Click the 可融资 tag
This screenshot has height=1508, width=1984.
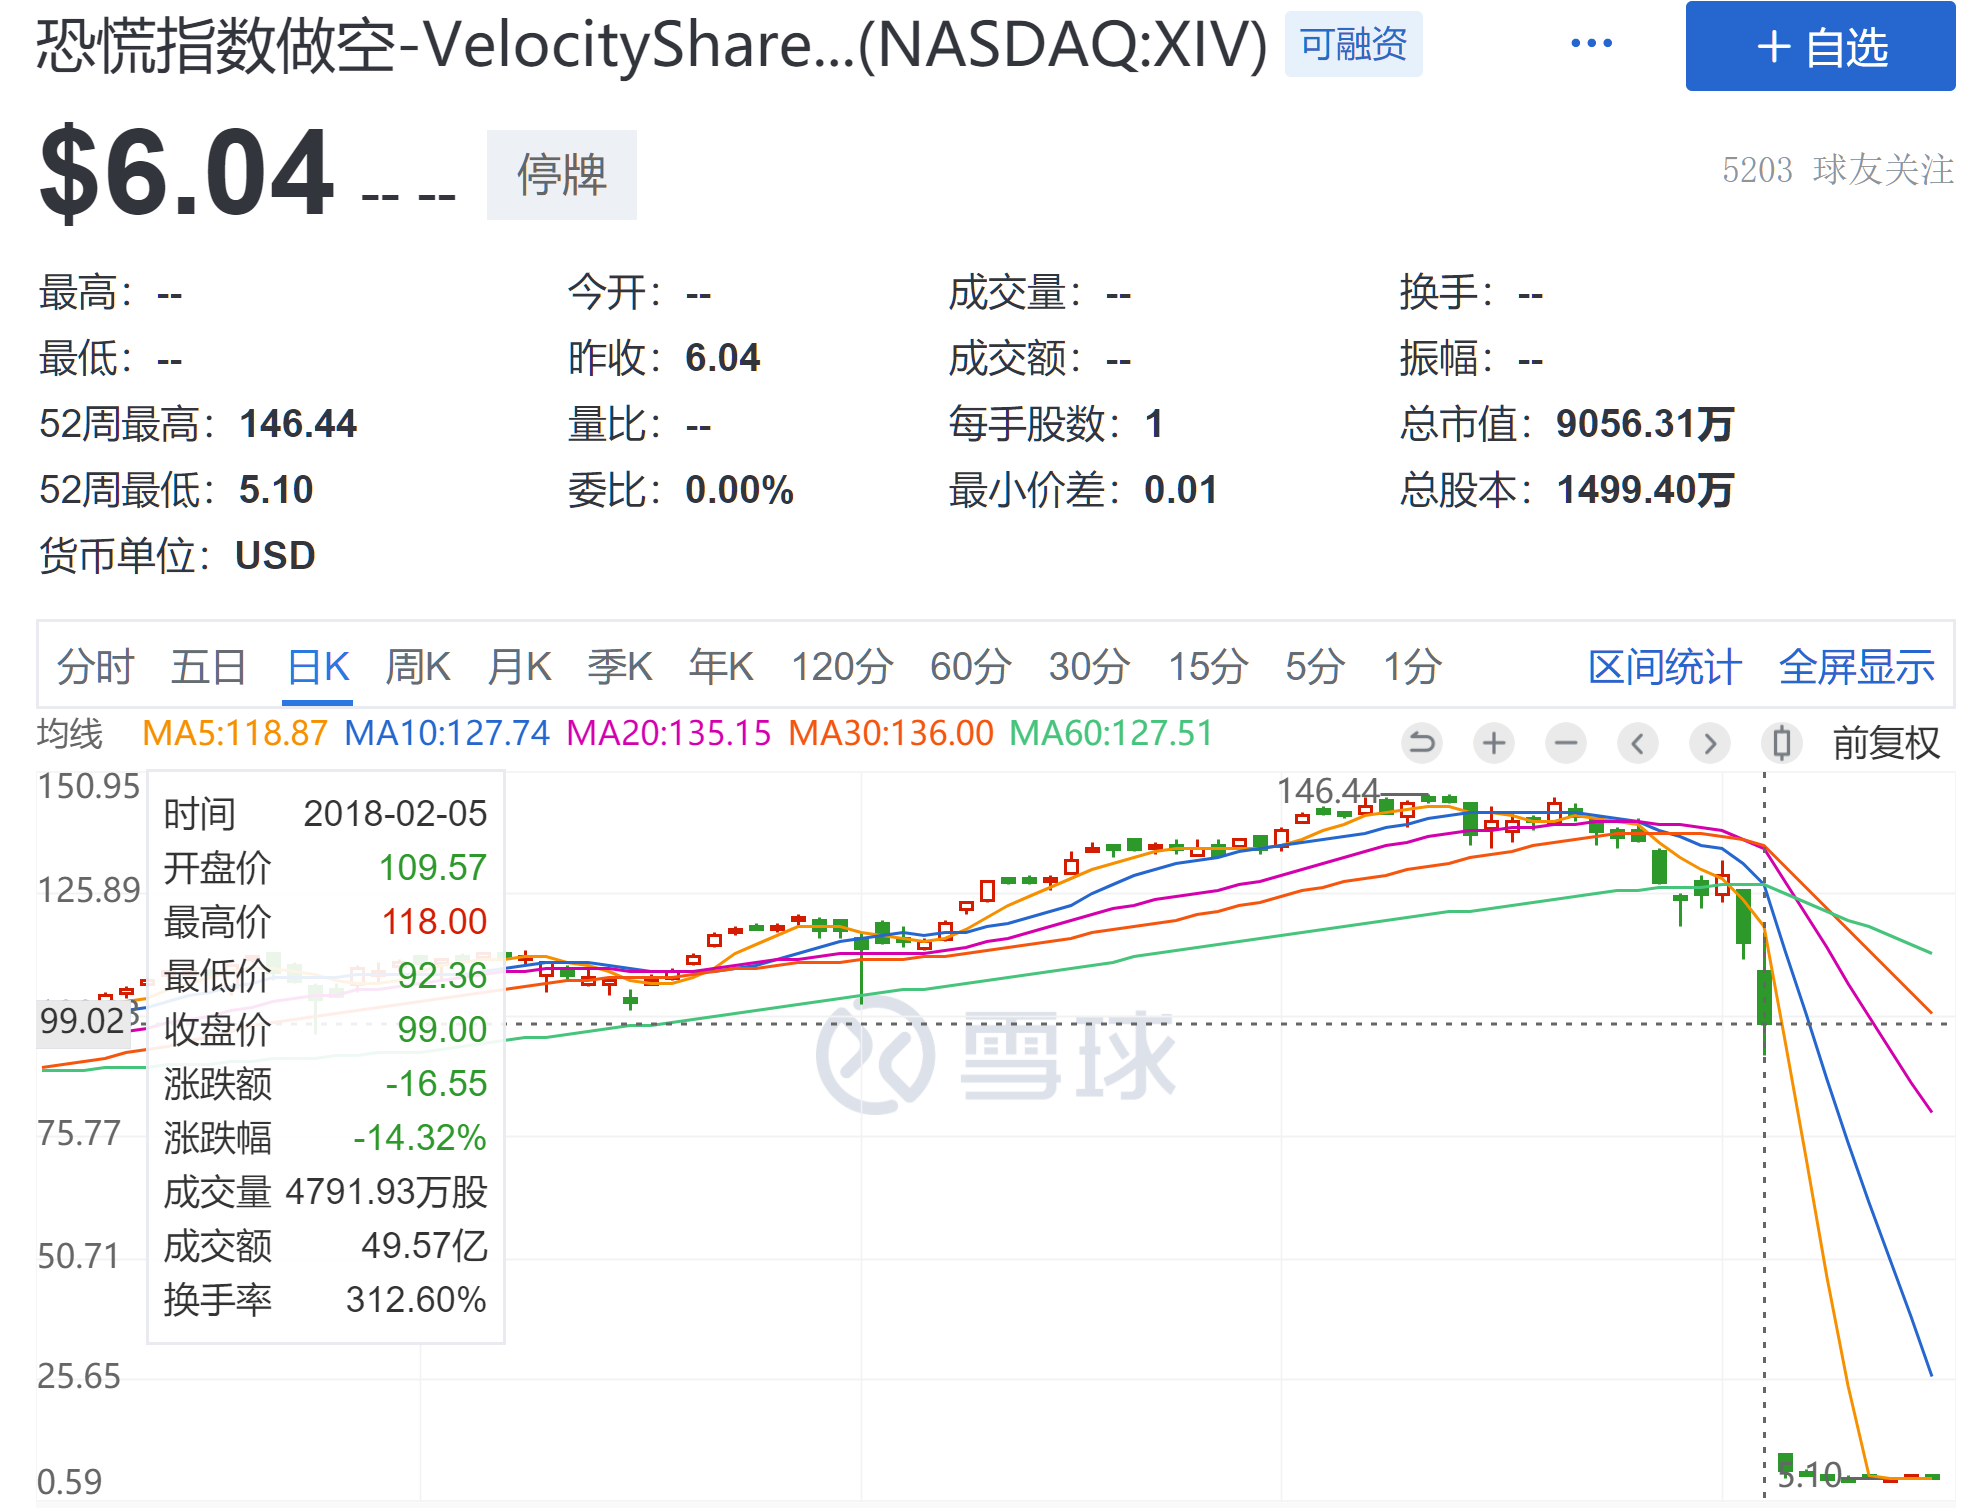(x=1353, y=44)
